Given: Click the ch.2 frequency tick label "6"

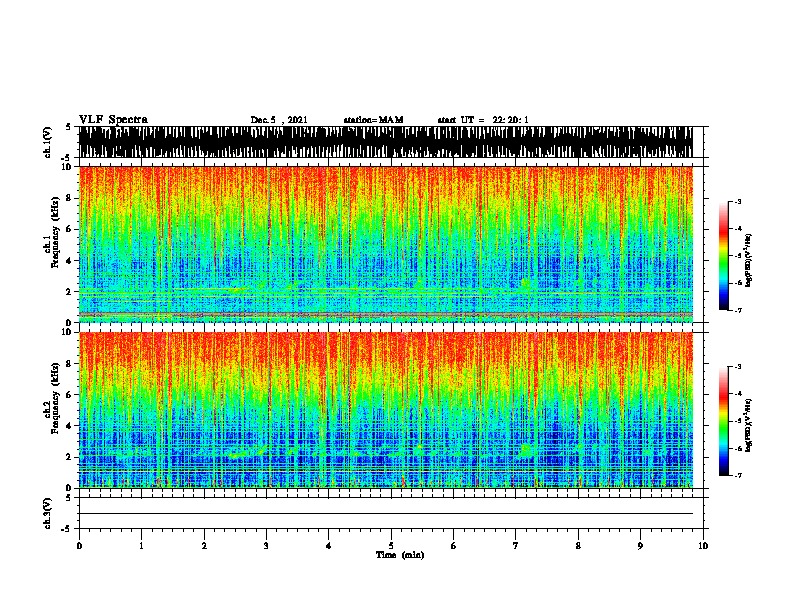Looking at the screenshot, I should (70, 395).
